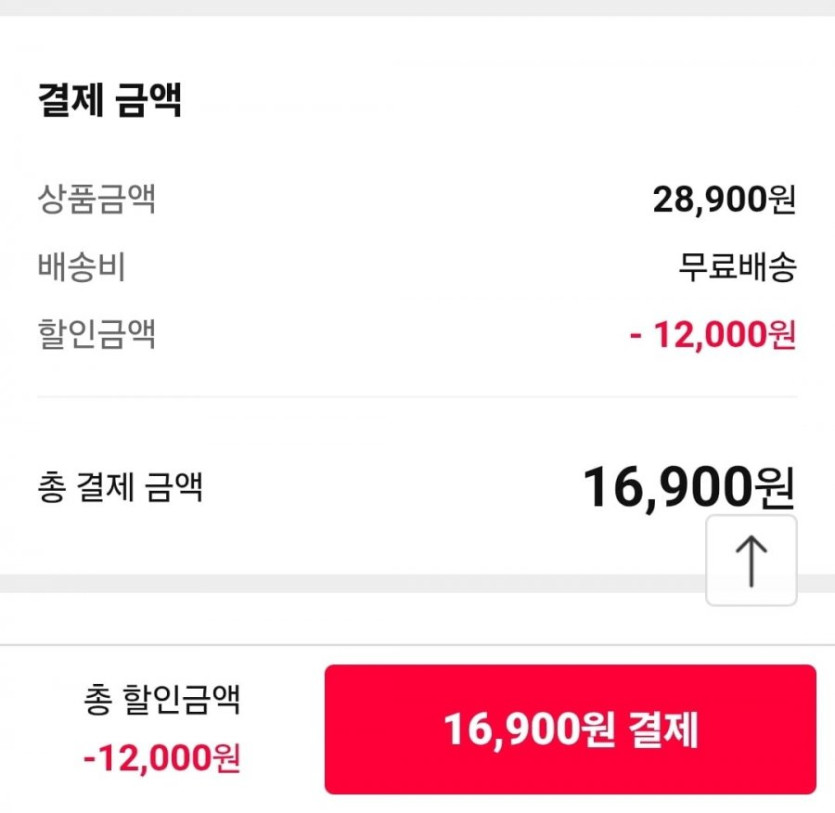Click the border line atop the bottom payment bar

click(x=417, y=645)
